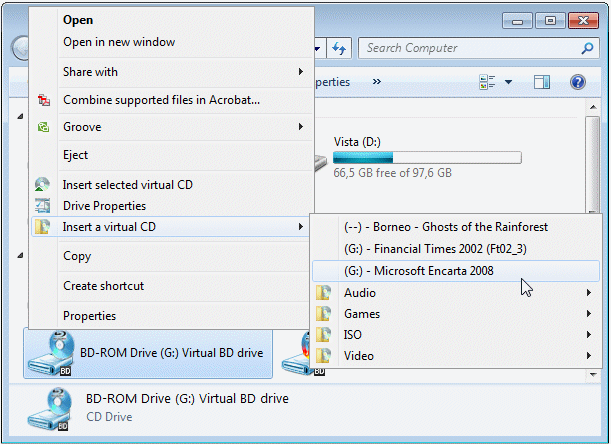The height and width of the screenshot is (444, 611).
Task: Click the Vista (D:) capacity bar
Action: pyautogui.click(x=426, y=157)
